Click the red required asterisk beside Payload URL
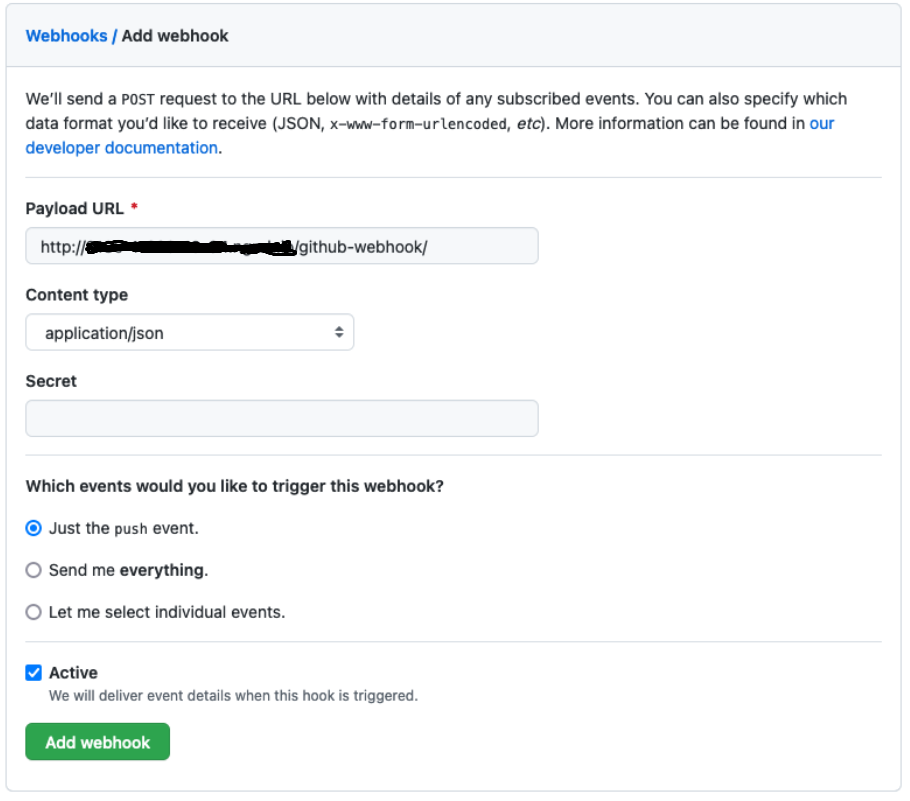910x801 pixels. (x=134, y=208)
